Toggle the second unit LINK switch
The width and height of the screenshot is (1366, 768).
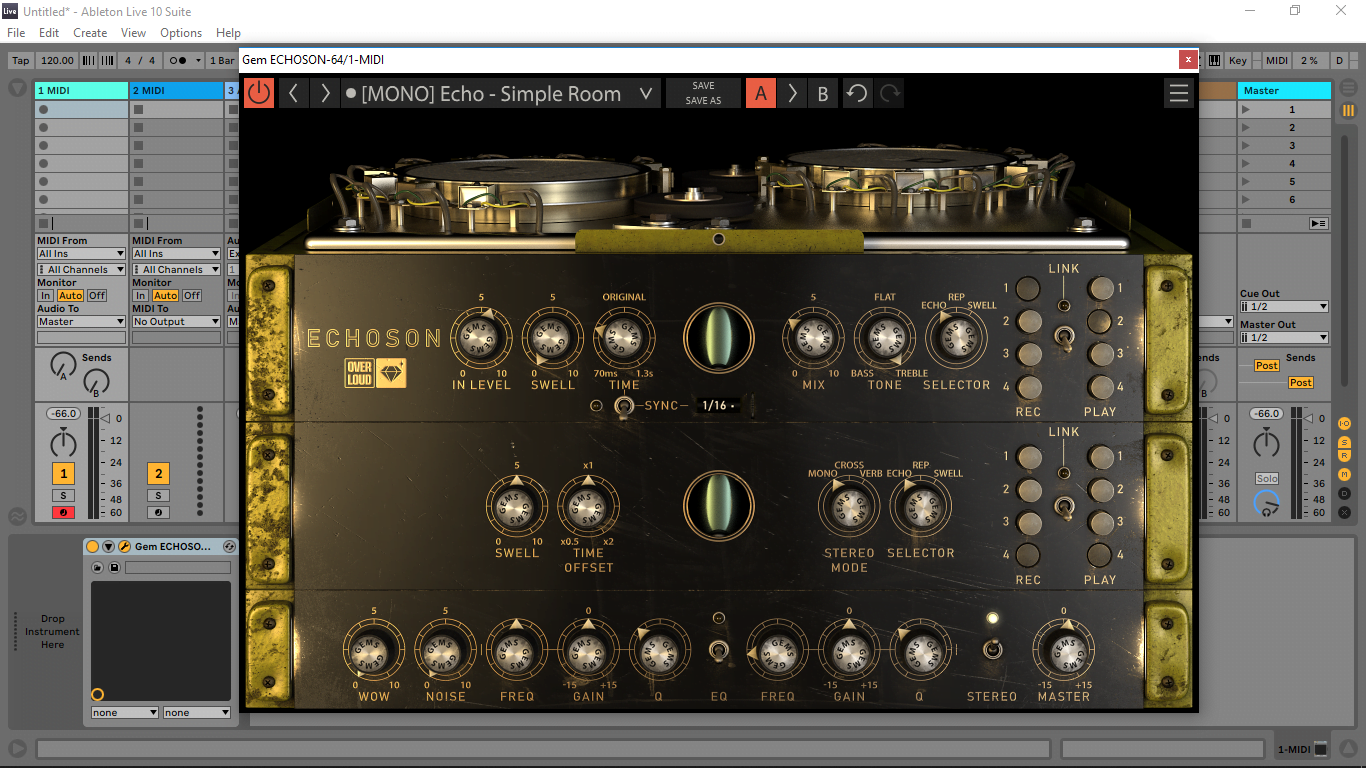pyautogui.click(x=1064, y=507)
